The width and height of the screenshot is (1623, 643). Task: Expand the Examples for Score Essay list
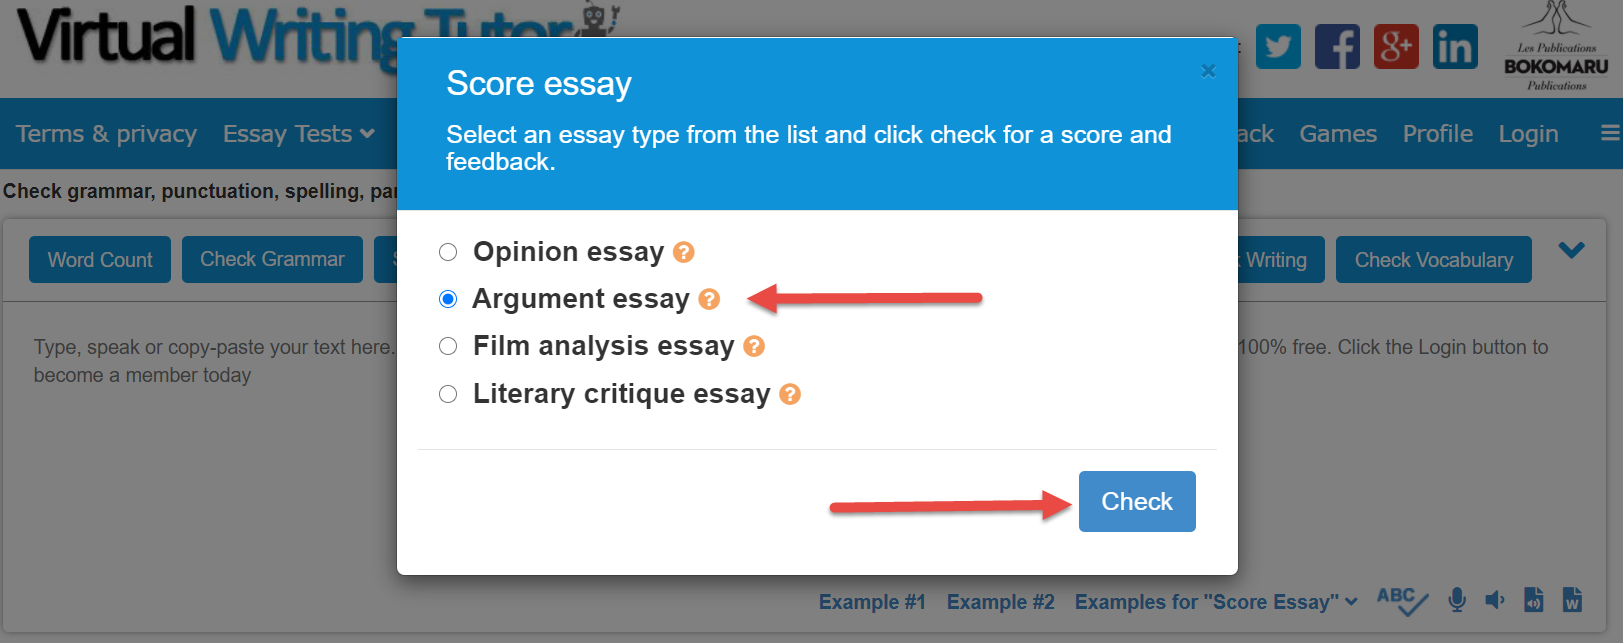(x=1214, y=601)
